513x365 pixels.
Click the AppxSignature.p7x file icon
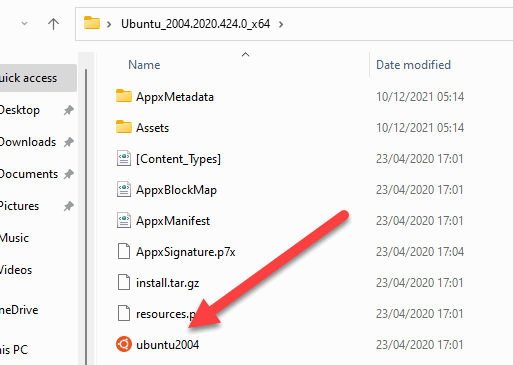pos(124,251)
